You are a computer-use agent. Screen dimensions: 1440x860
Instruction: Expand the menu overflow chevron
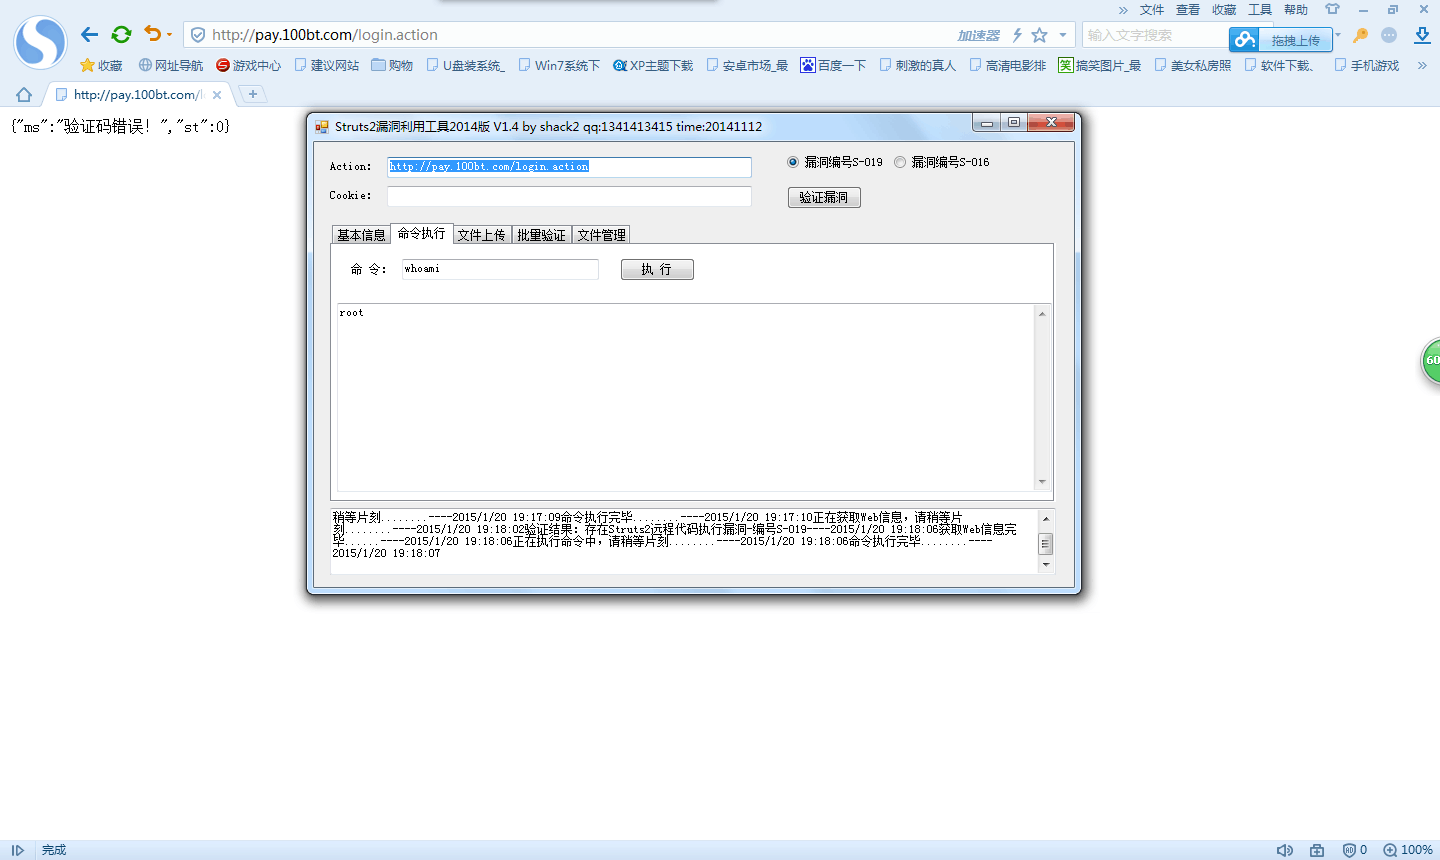1123,10
